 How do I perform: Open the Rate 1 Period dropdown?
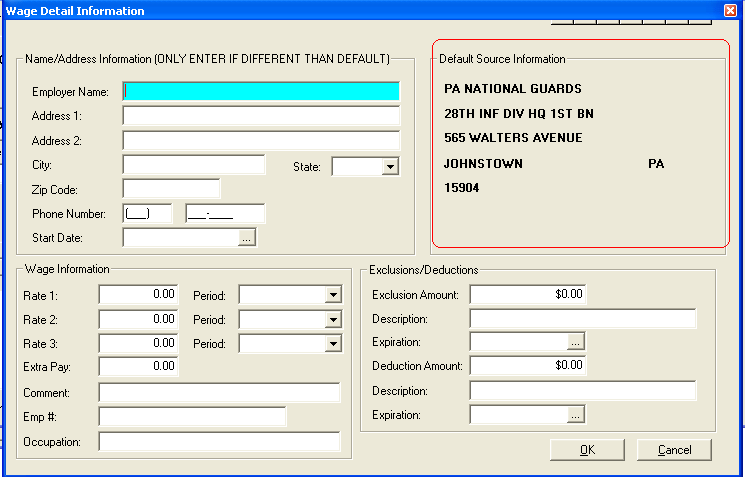click(333, 295)
